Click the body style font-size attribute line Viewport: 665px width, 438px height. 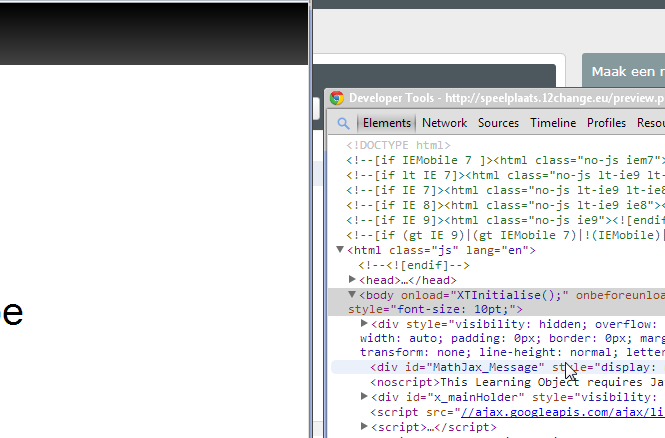[435, 310]
